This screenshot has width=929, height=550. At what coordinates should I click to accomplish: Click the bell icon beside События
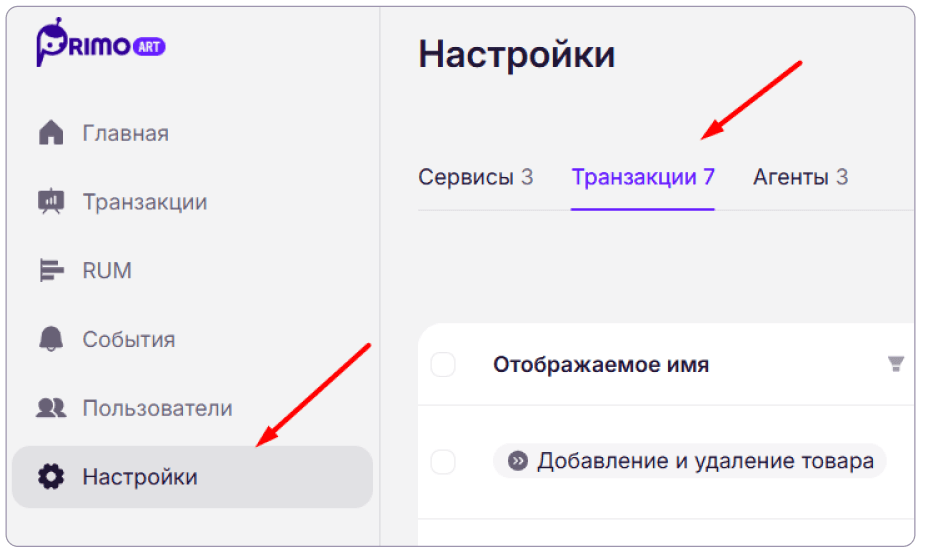[51, 339]
